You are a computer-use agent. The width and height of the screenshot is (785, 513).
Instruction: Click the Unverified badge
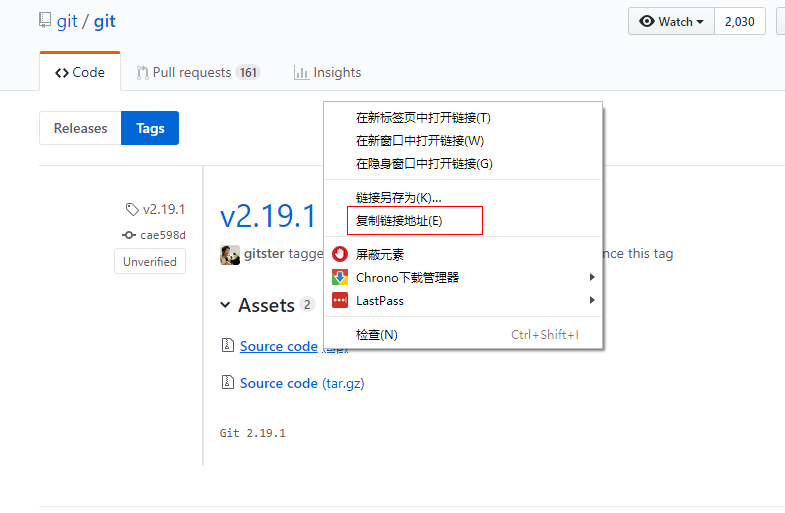(x=149, y=262)
